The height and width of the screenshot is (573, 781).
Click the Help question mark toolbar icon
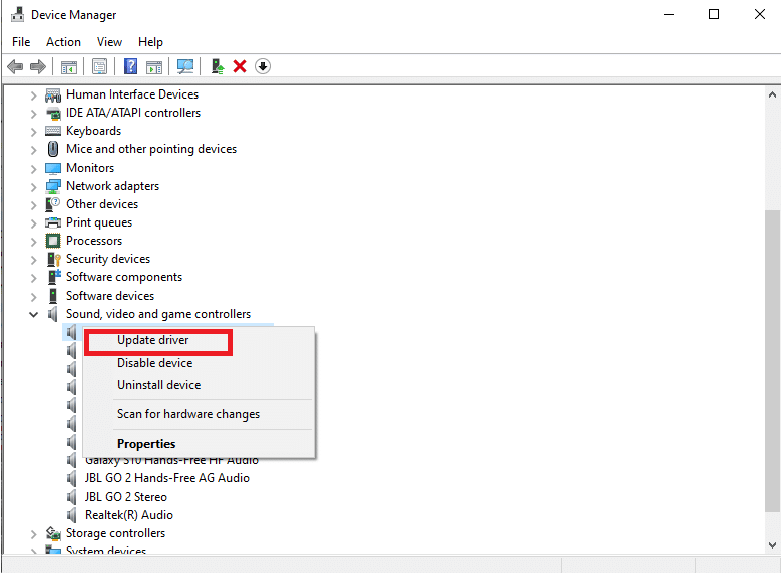pos(130,66)
